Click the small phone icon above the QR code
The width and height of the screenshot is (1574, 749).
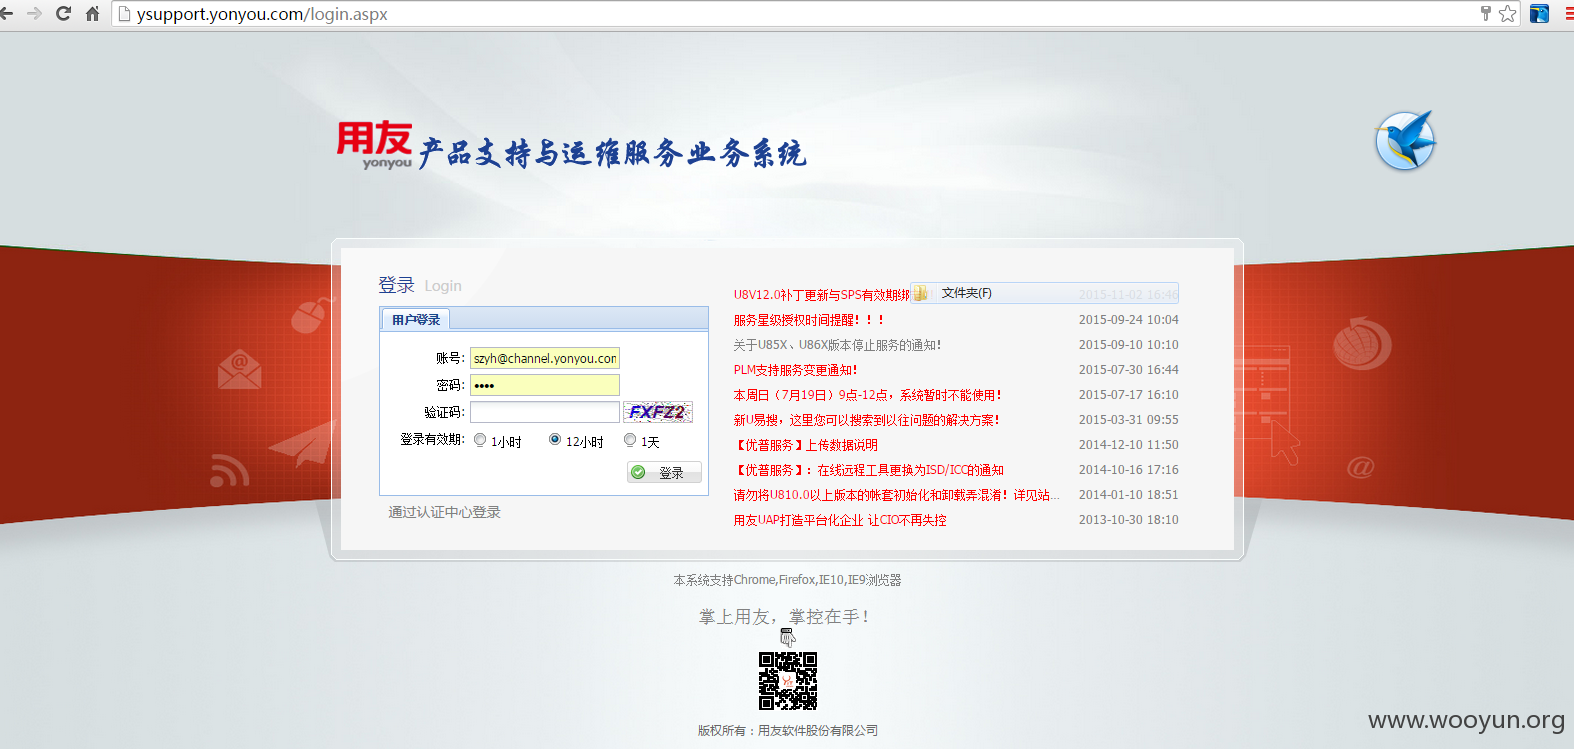tap(788, 637)
